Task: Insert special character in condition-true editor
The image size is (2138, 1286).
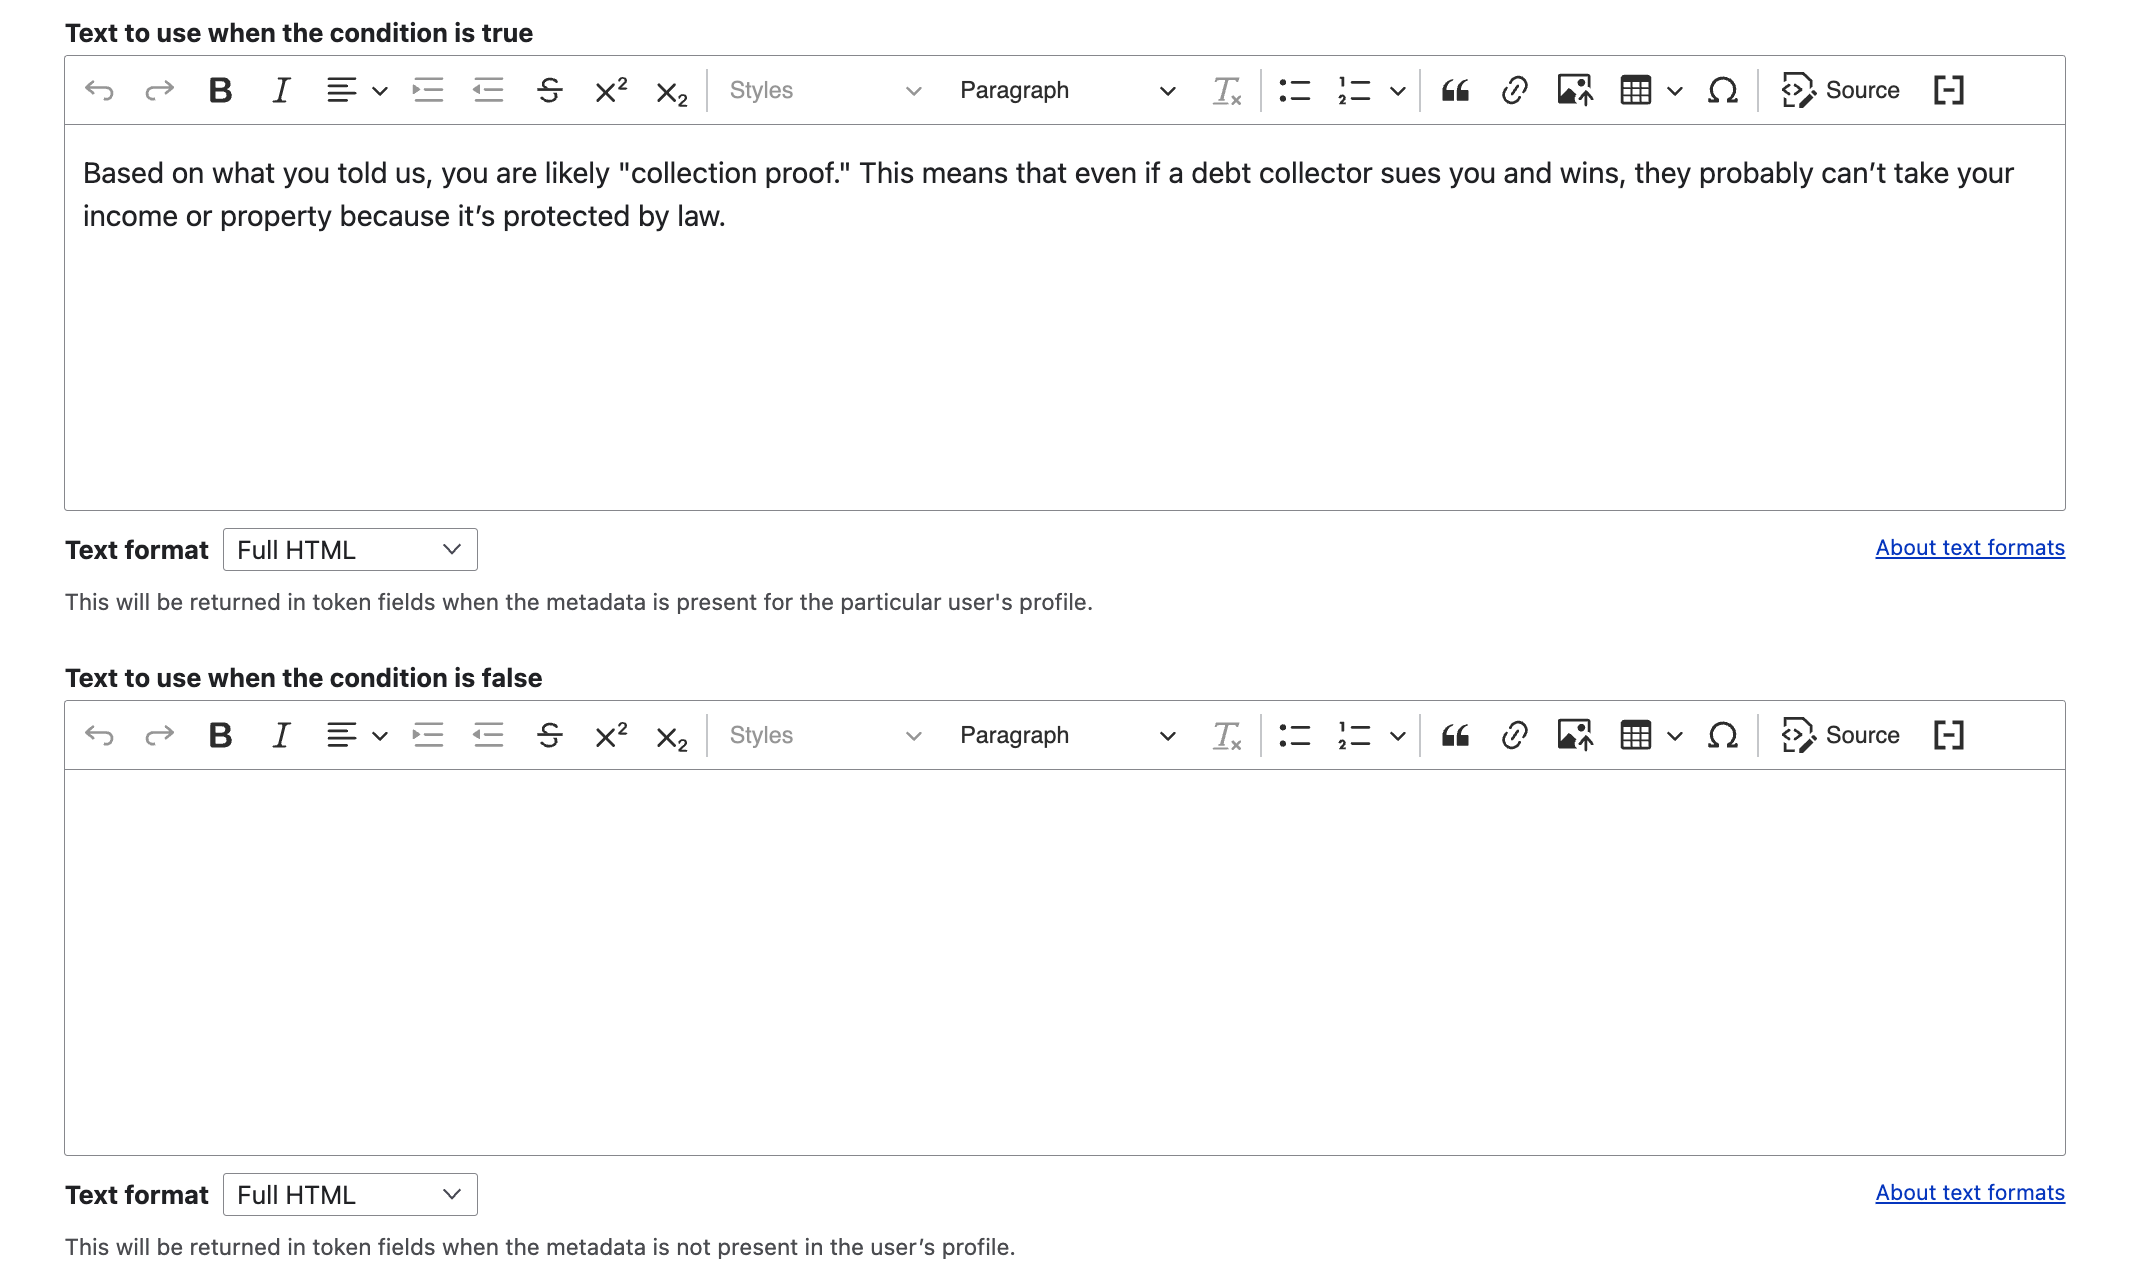Action: (1722, 91)
